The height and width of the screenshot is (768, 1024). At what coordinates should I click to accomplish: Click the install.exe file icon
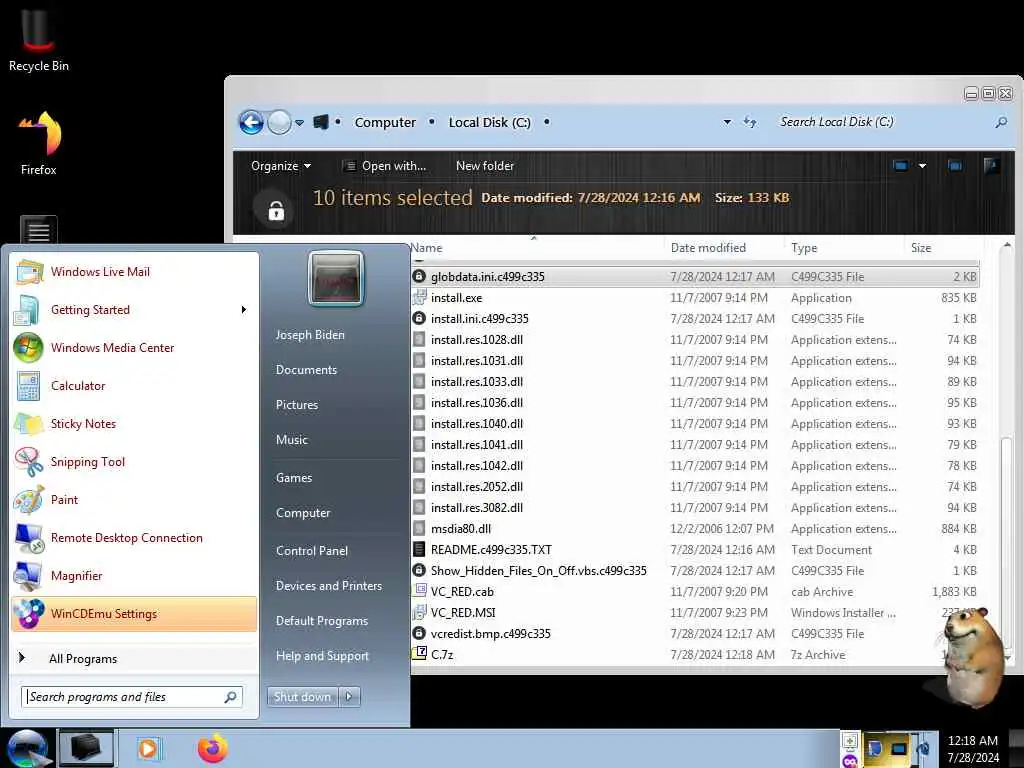point(419,298)
